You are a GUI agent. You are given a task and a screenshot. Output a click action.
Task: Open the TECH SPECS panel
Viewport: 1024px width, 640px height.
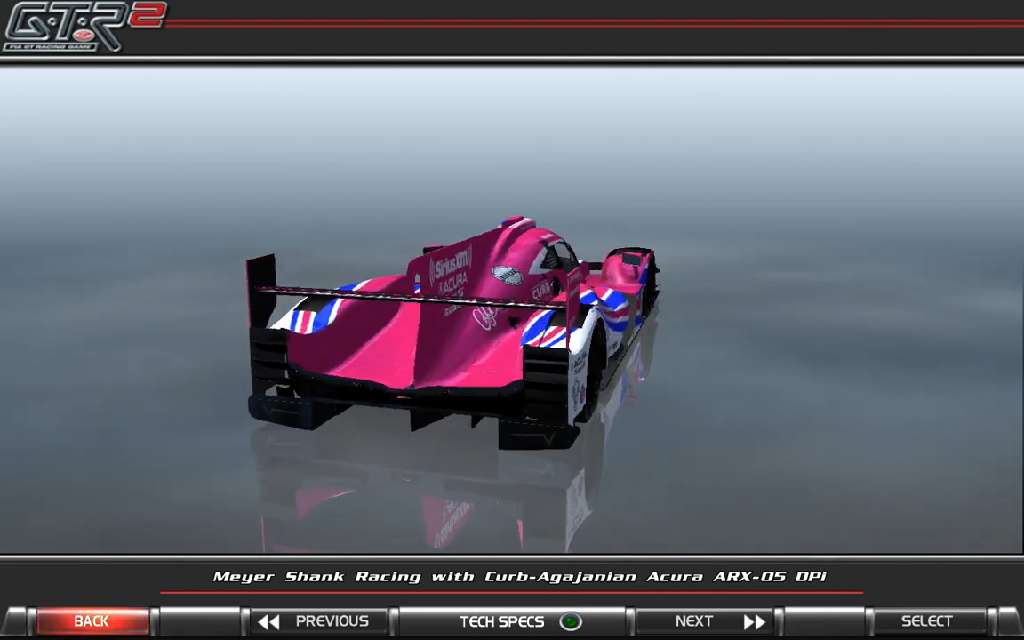click(x=513, y=621)
